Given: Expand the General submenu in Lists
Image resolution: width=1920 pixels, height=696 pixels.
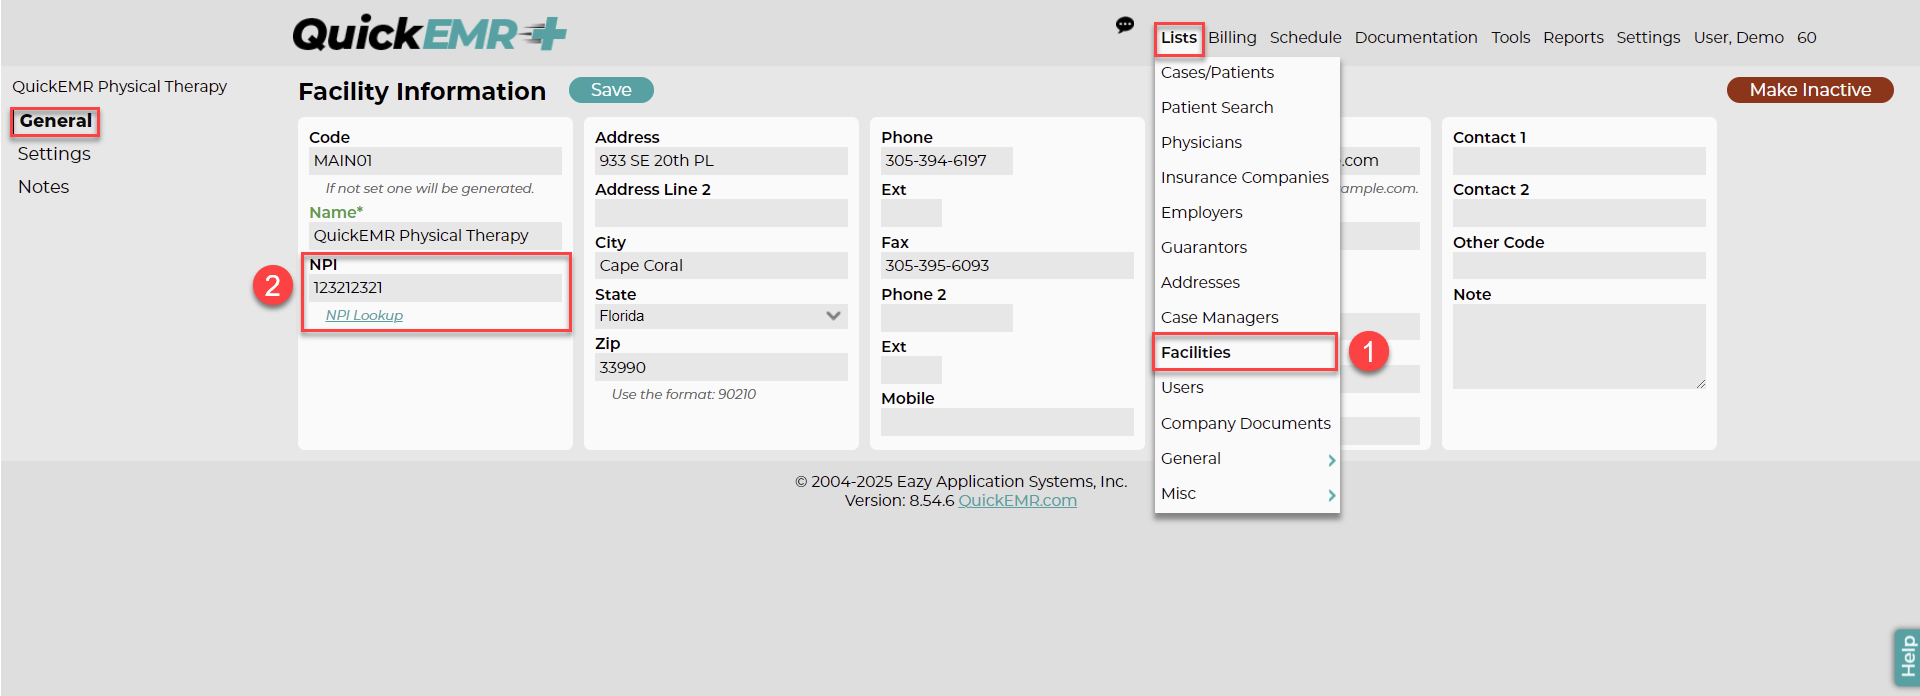Looking at the screenshot, I should click(1247, 459).
